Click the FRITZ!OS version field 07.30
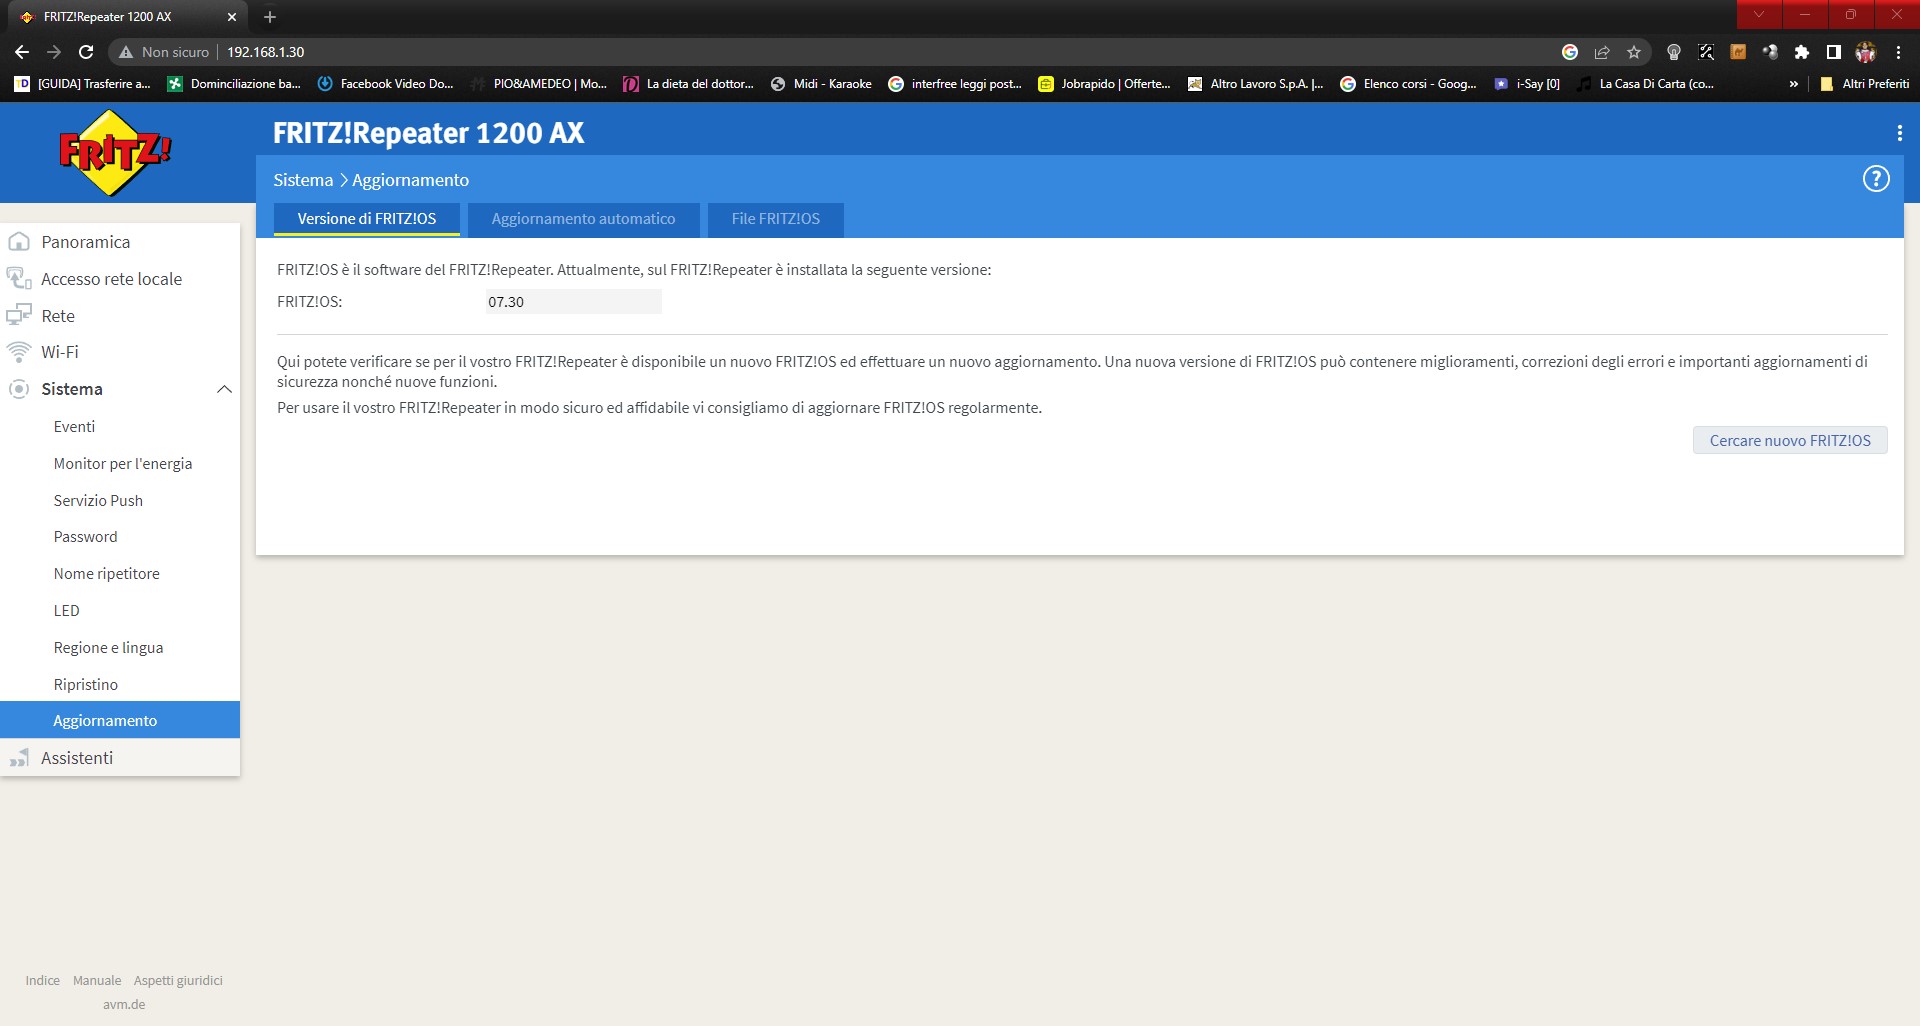 (573, 302)
